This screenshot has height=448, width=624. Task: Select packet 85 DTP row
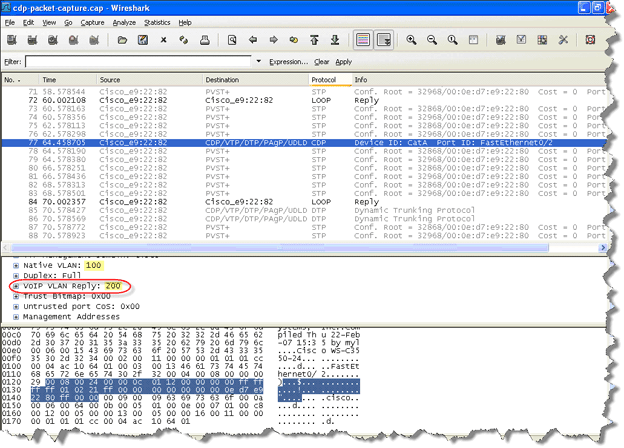coord(304,210)
